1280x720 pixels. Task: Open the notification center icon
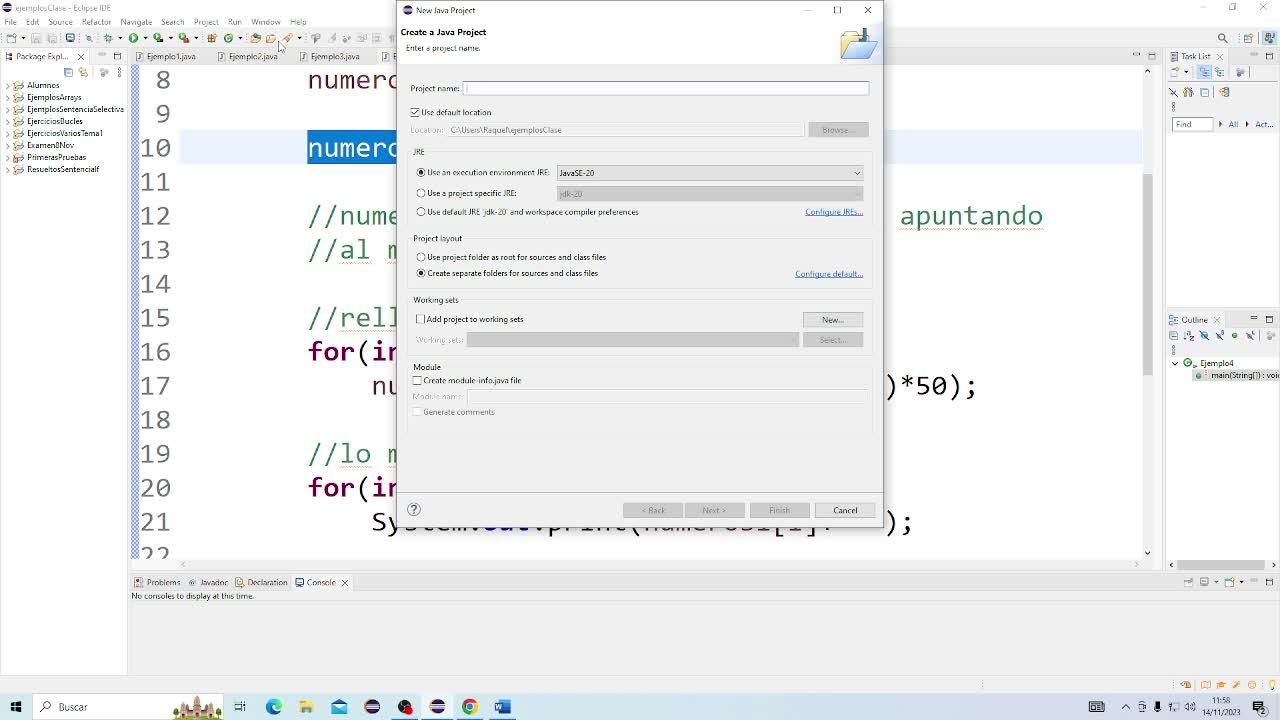pyautogui.click(x=1260, y=707)
